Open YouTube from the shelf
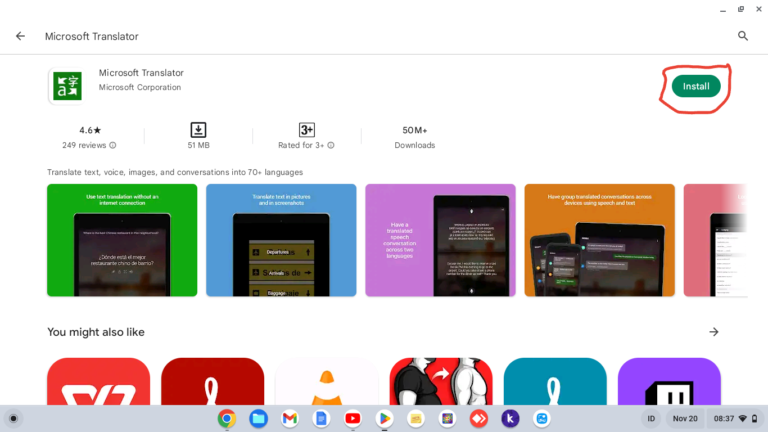The image size is (768, 432). click(x=353, y=419)
